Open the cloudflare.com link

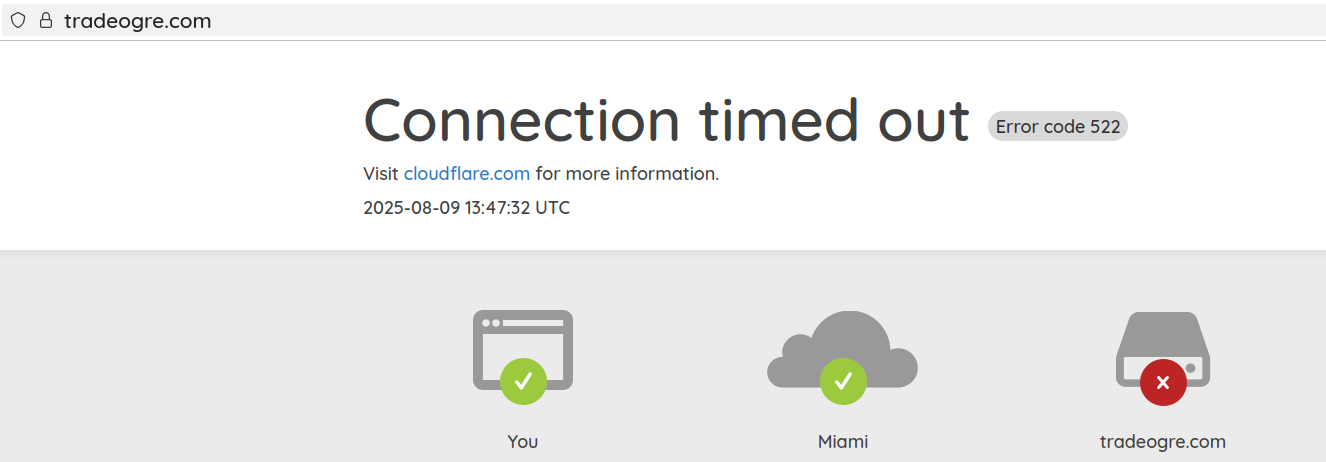coord(467,174)
